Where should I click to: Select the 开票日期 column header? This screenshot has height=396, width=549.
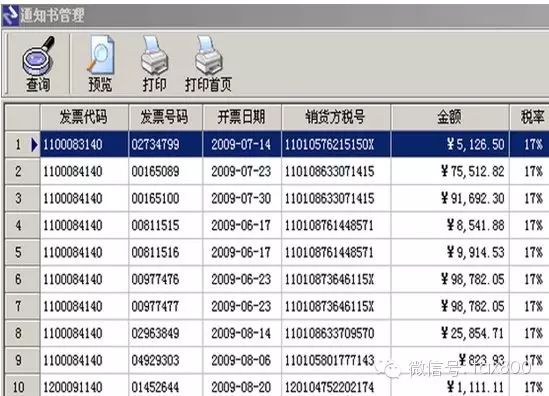[242, 117]
